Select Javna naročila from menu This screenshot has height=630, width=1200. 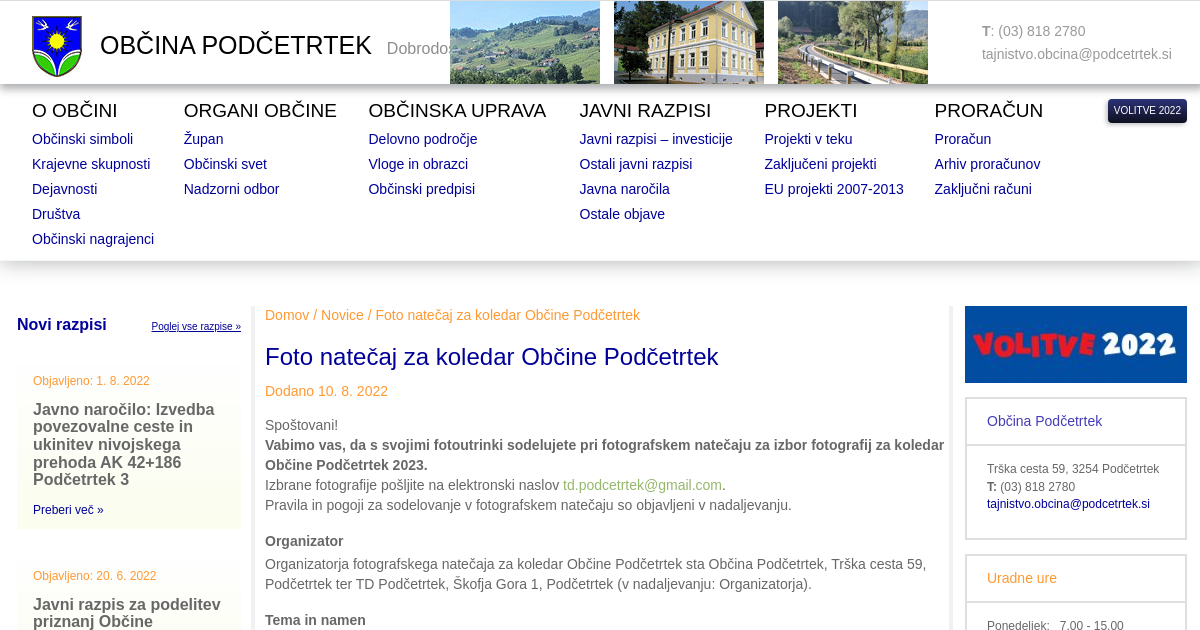[x=624, y=189]
